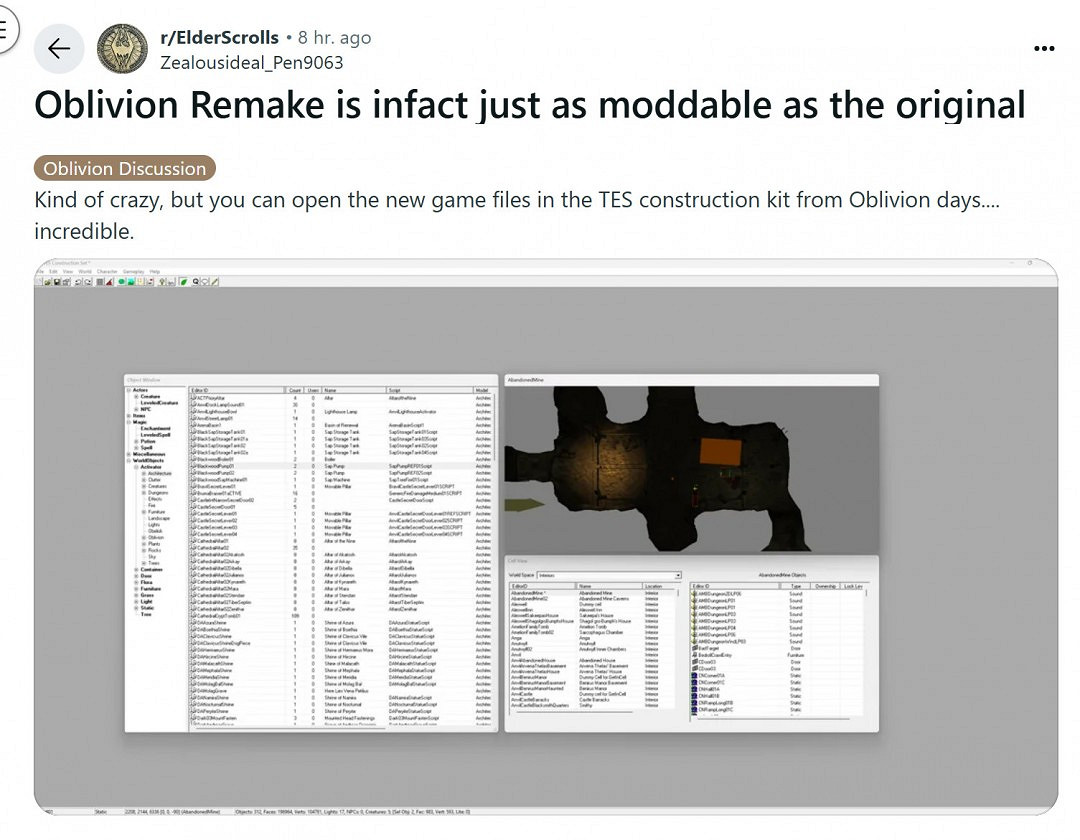Open the World Space dropdown

point(676,576)
